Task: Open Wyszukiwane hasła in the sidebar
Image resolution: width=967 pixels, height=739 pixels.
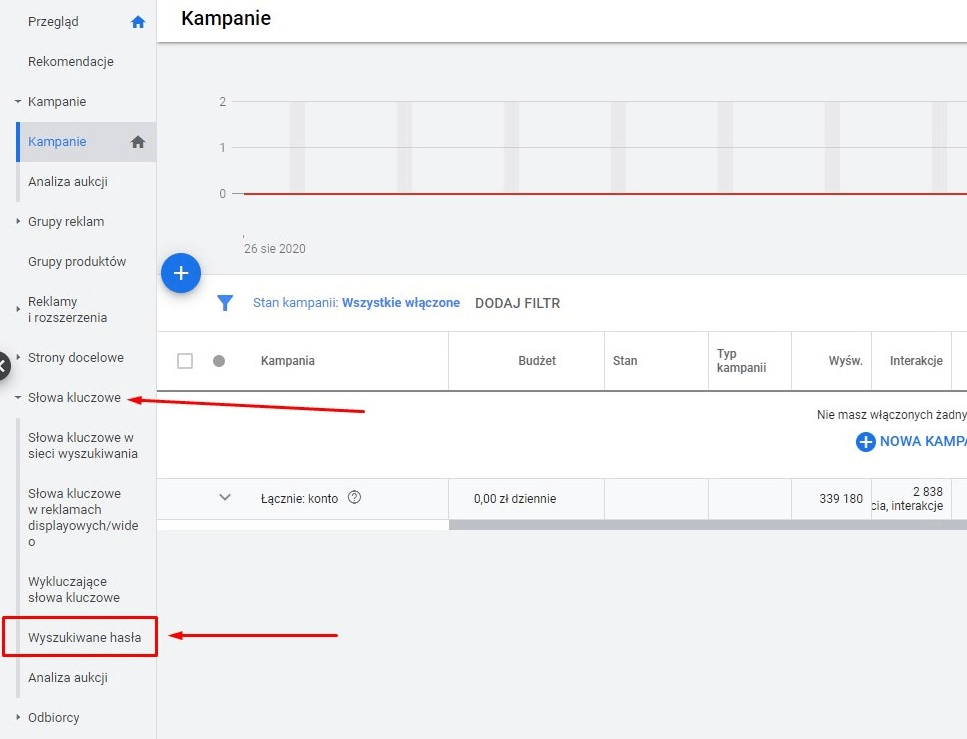Action: tap(84, 638)
